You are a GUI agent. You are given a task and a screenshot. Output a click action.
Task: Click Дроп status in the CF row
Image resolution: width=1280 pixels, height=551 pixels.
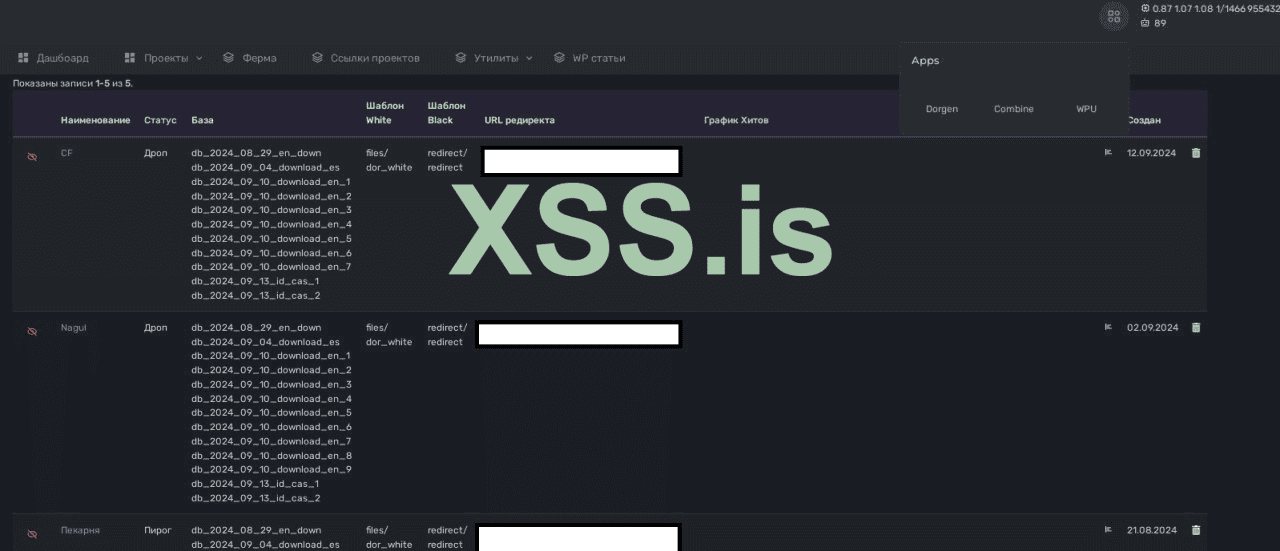(155, 153)
